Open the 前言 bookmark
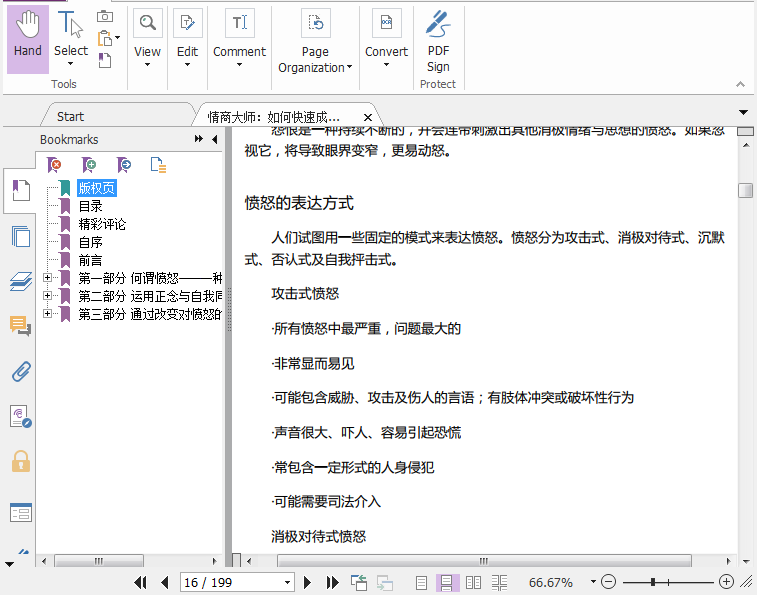757x595 pixels. (91, 260)
